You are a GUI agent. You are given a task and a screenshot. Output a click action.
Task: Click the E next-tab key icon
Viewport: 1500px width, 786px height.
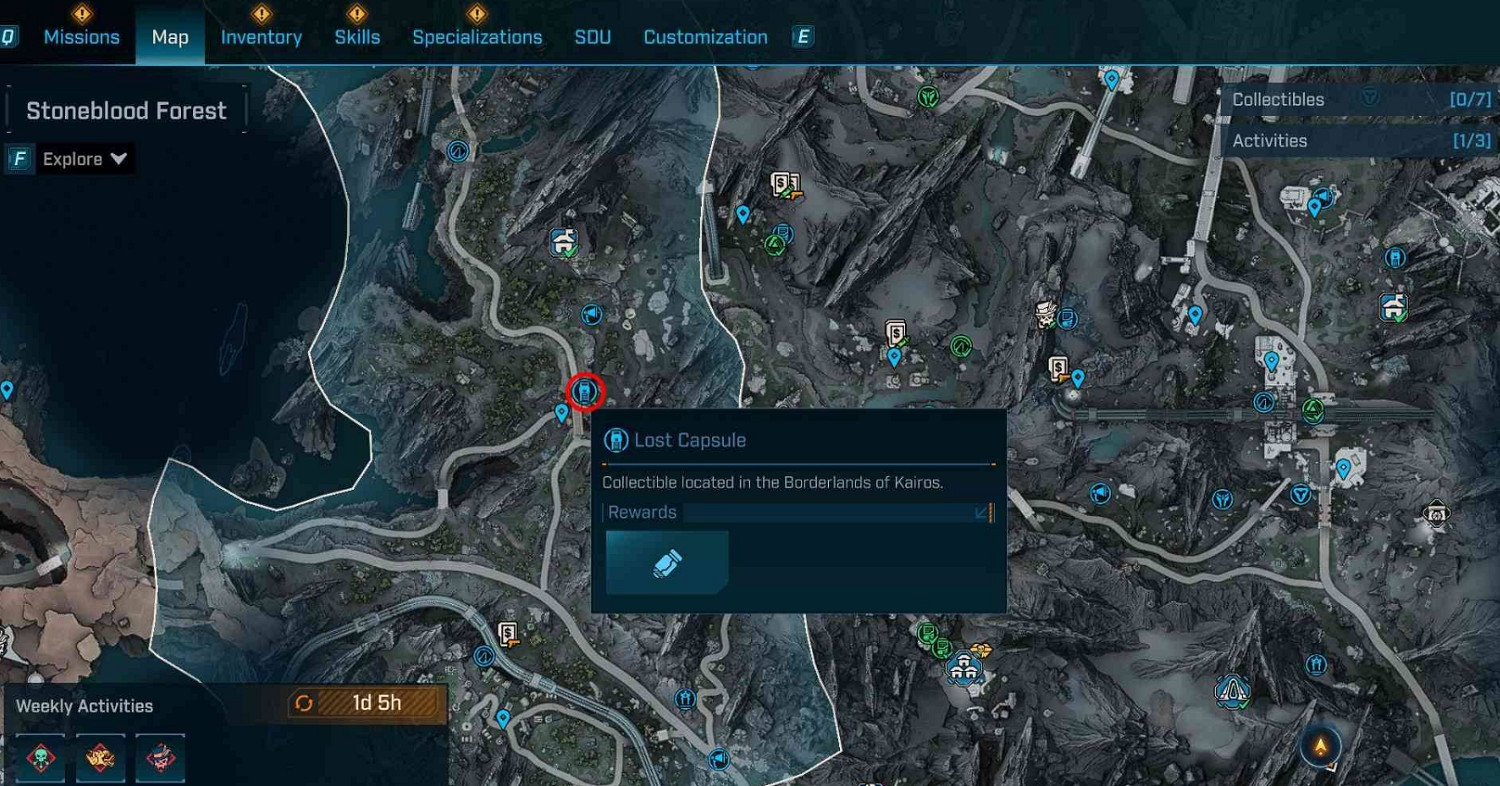click(802, 37)
